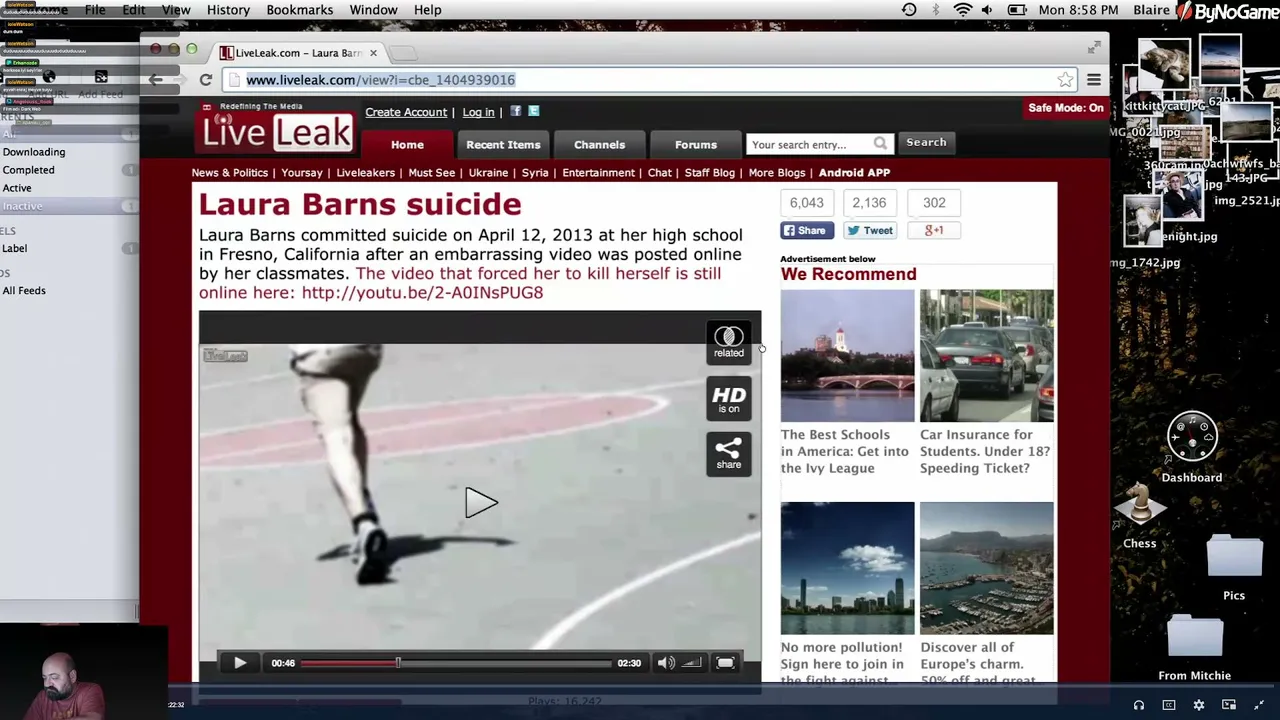Open the Window menu in the menu bar
1280x720 pixels.
click(x=373, y=10)
